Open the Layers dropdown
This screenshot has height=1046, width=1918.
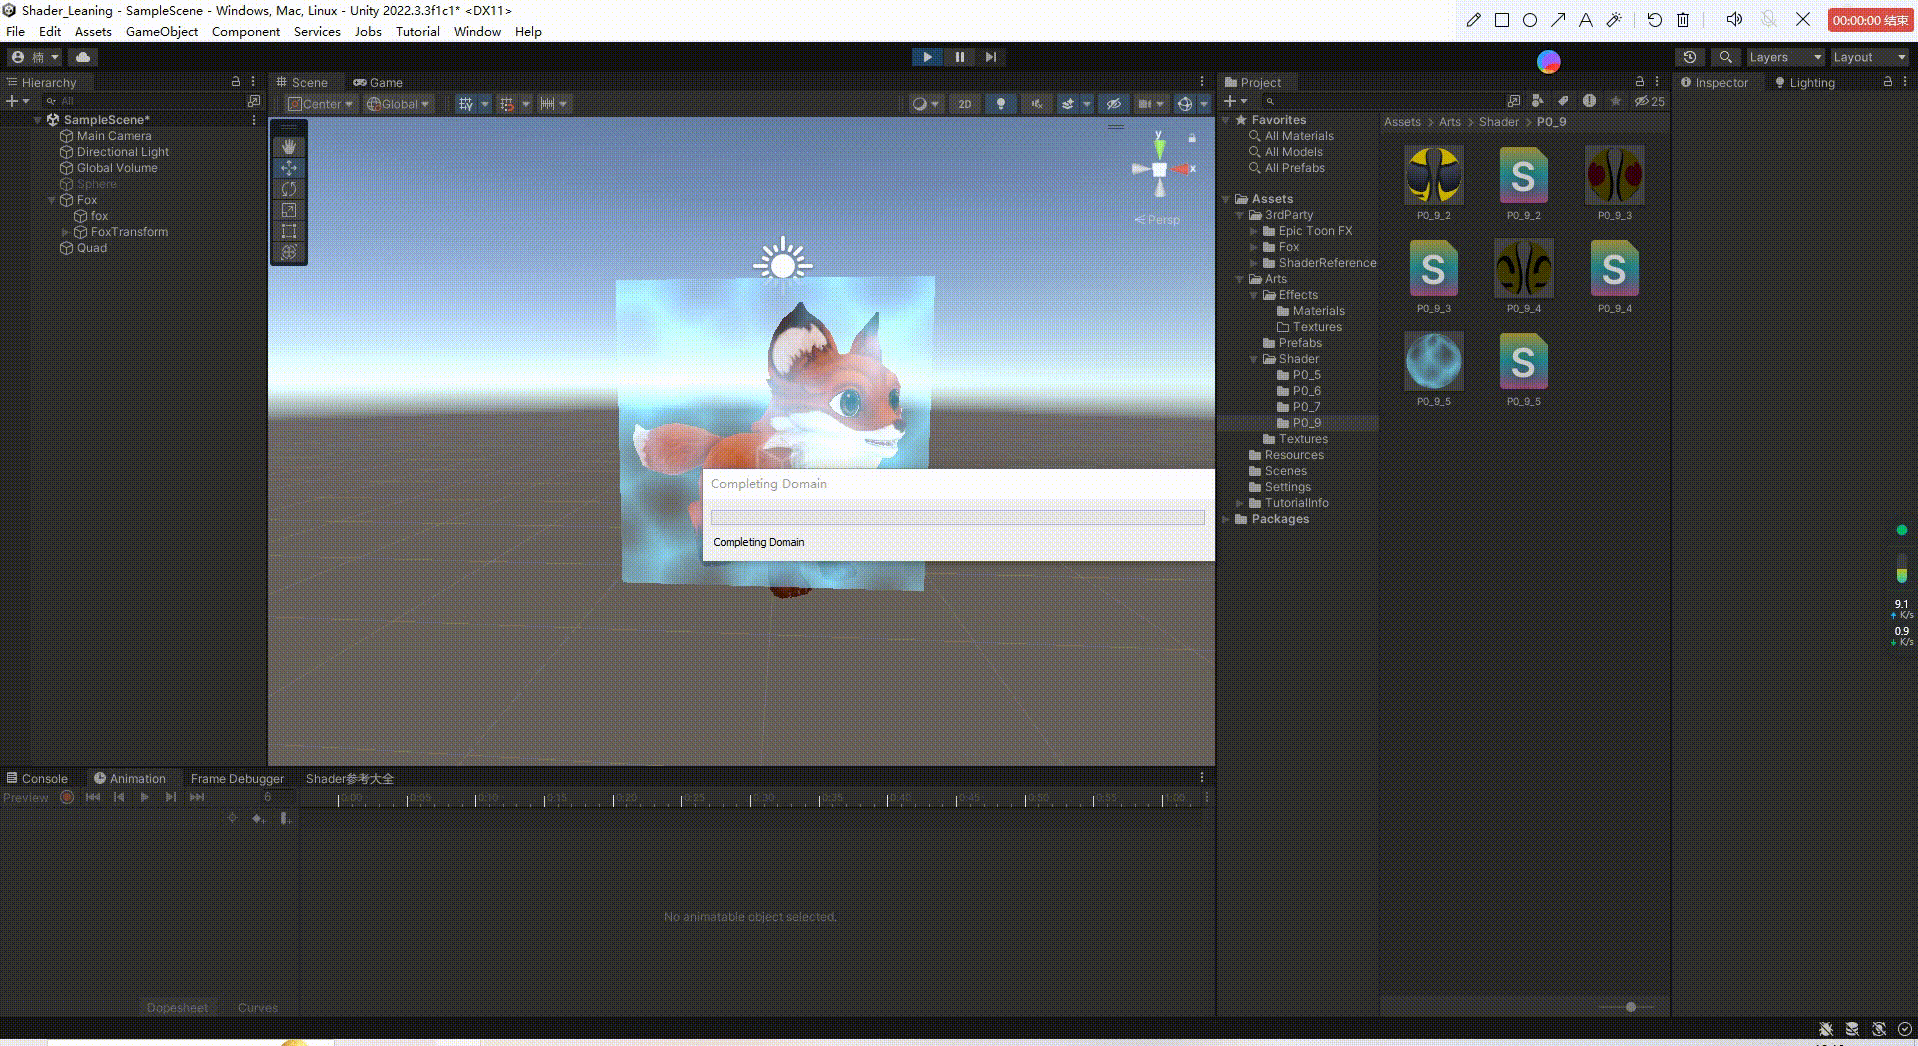click(1785, 57)
